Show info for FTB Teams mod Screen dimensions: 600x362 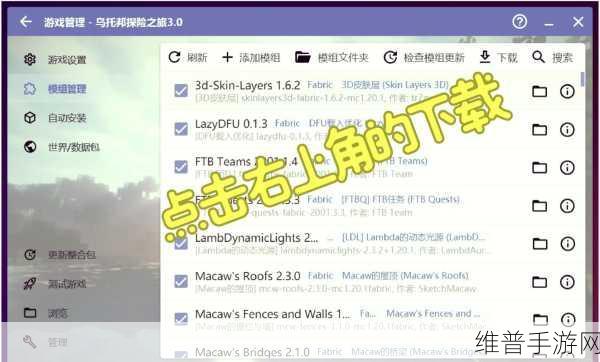coord(567,167)
